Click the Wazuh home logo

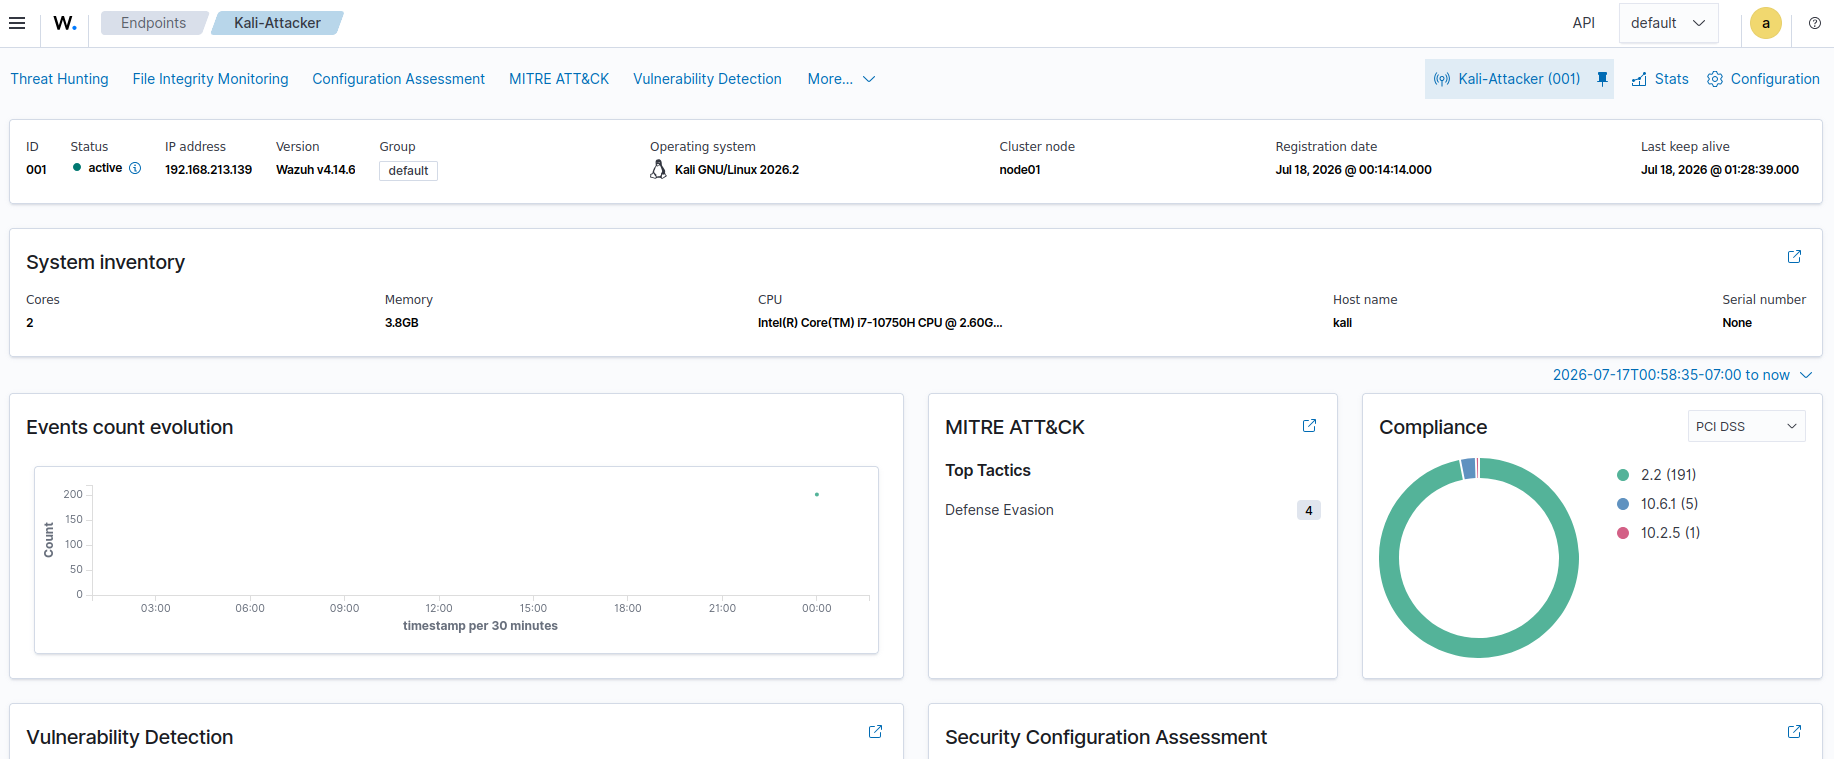click(x=65, y=23)
